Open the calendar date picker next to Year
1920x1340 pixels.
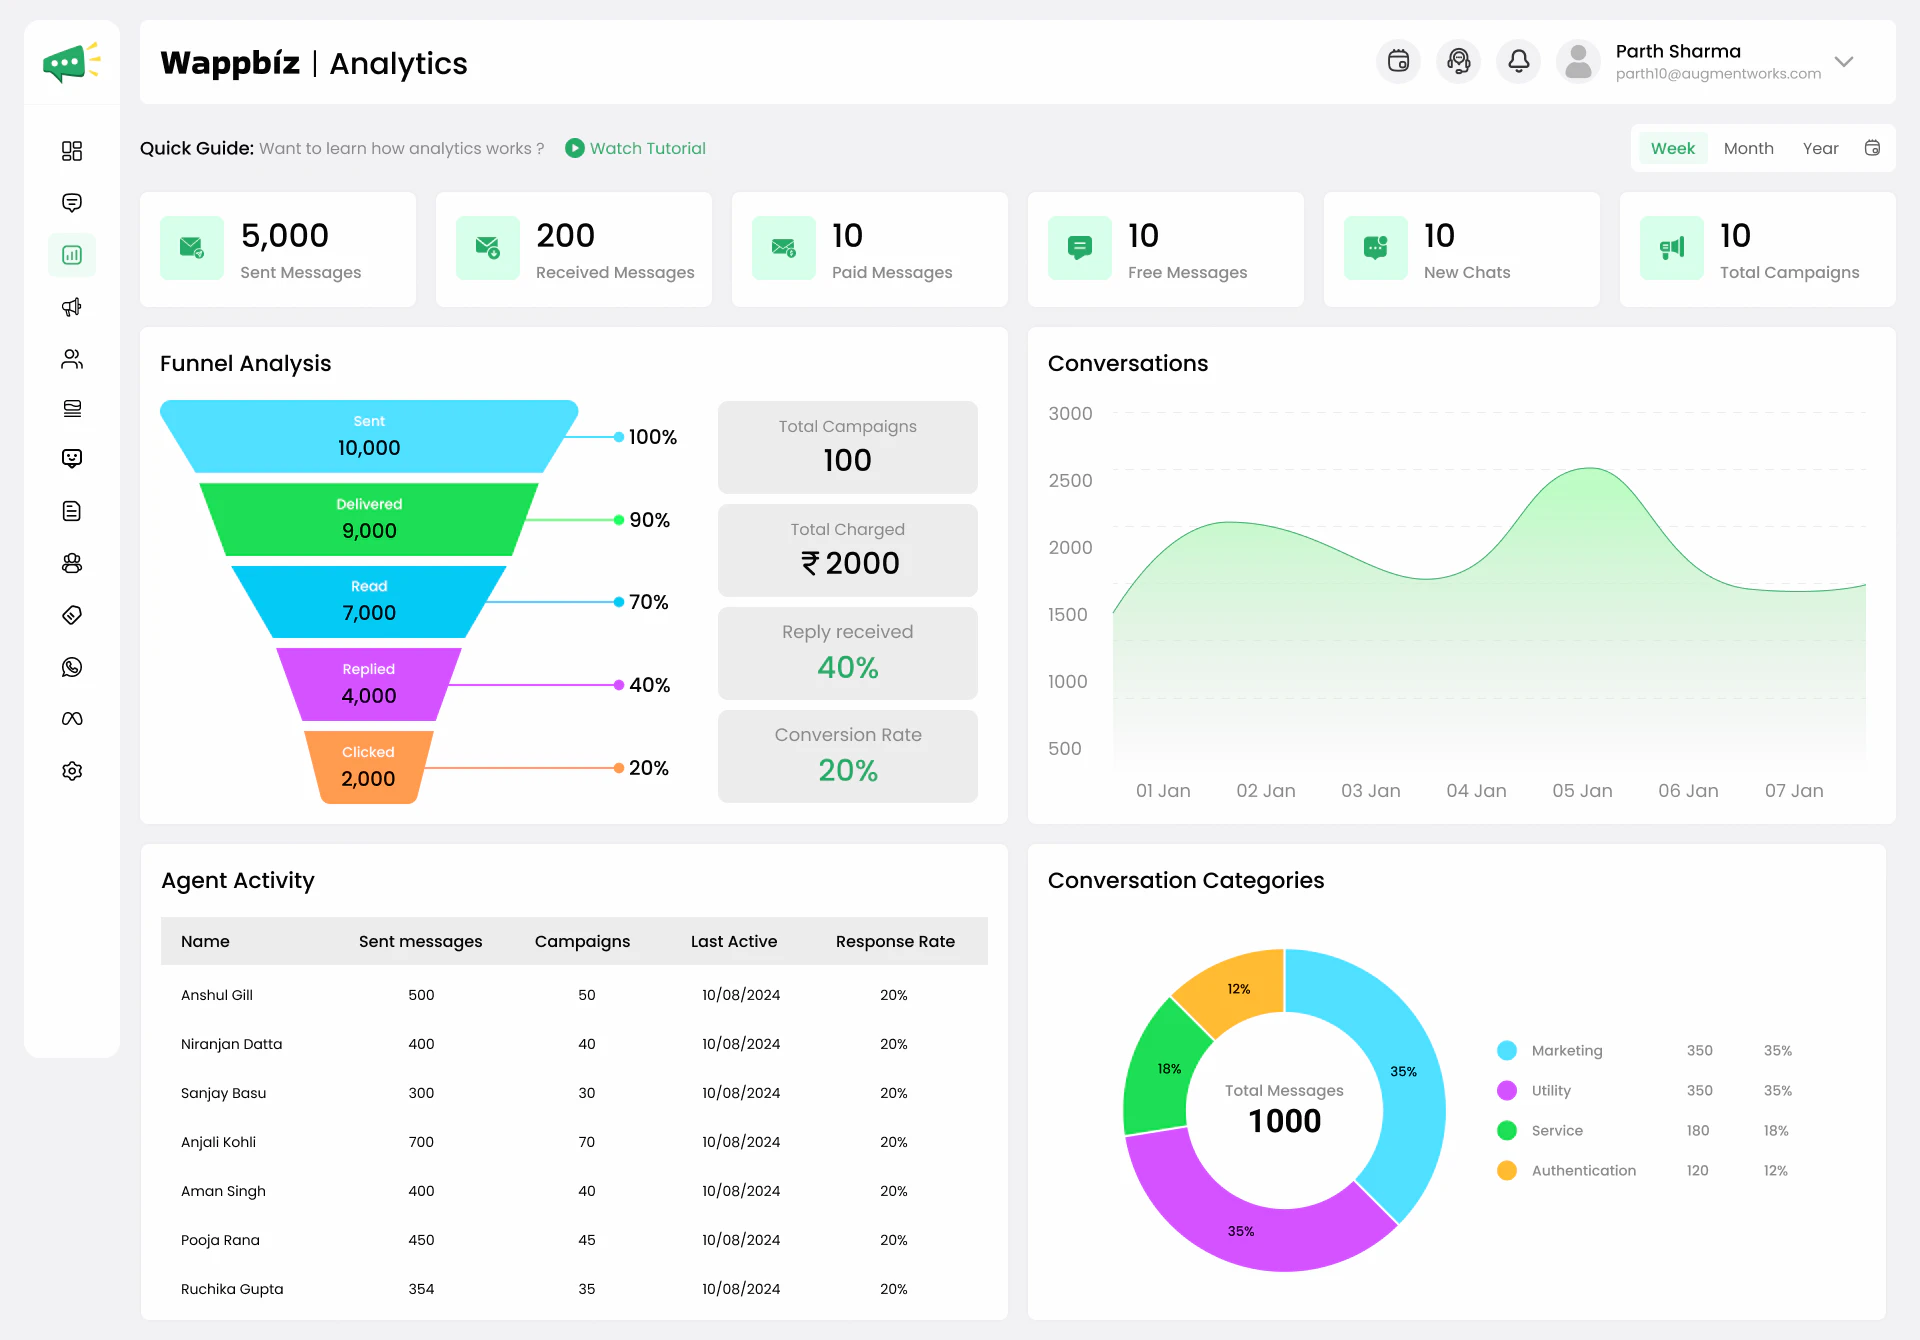pos(1874,147)
